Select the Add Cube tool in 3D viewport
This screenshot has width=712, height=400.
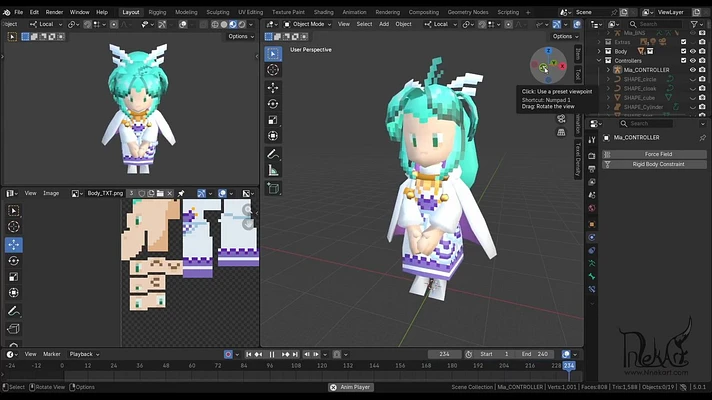pos(273,188)
